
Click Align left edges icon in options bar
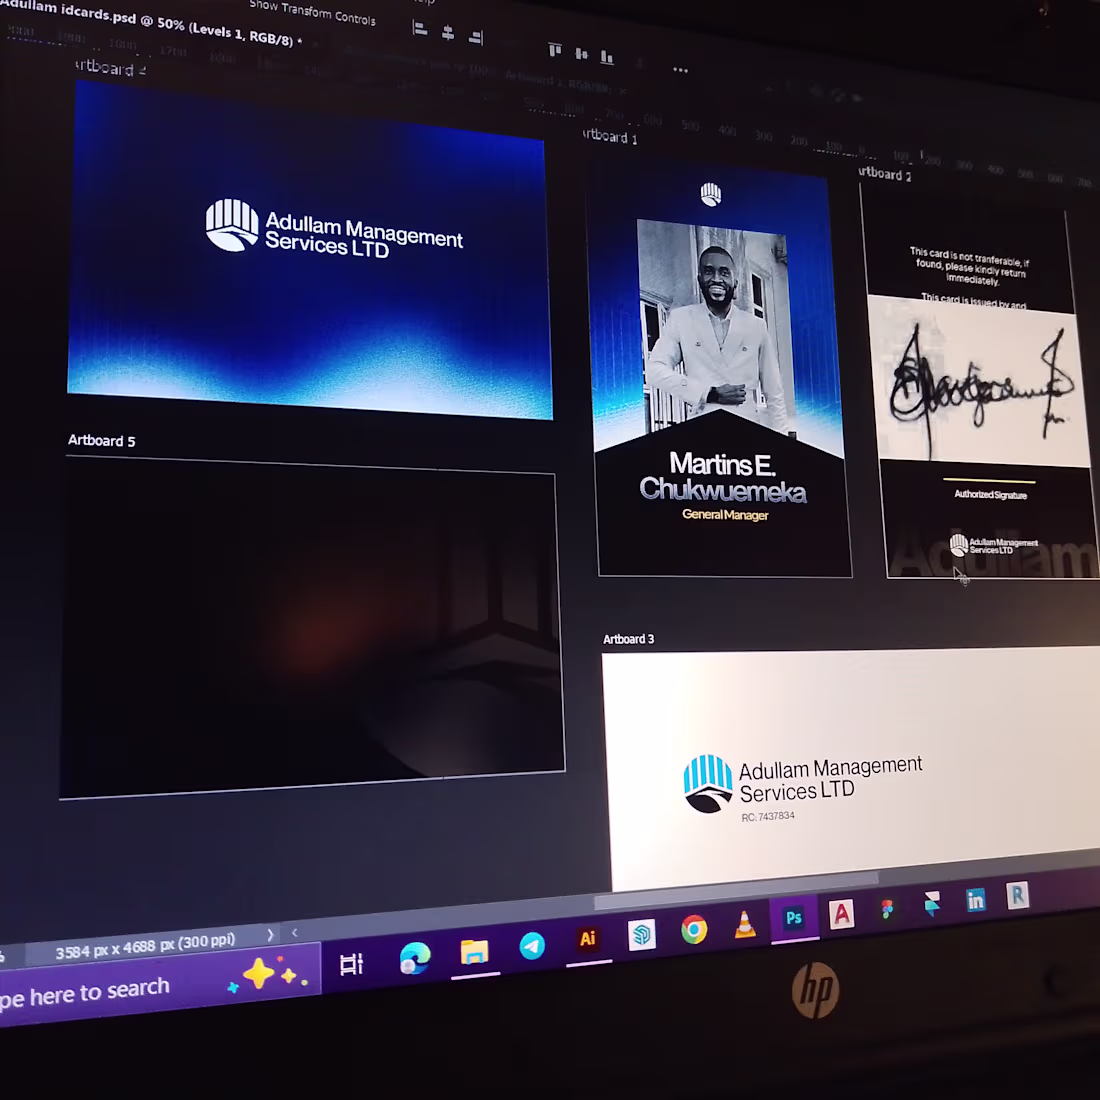pyautogui.click(x=420, y=29)
